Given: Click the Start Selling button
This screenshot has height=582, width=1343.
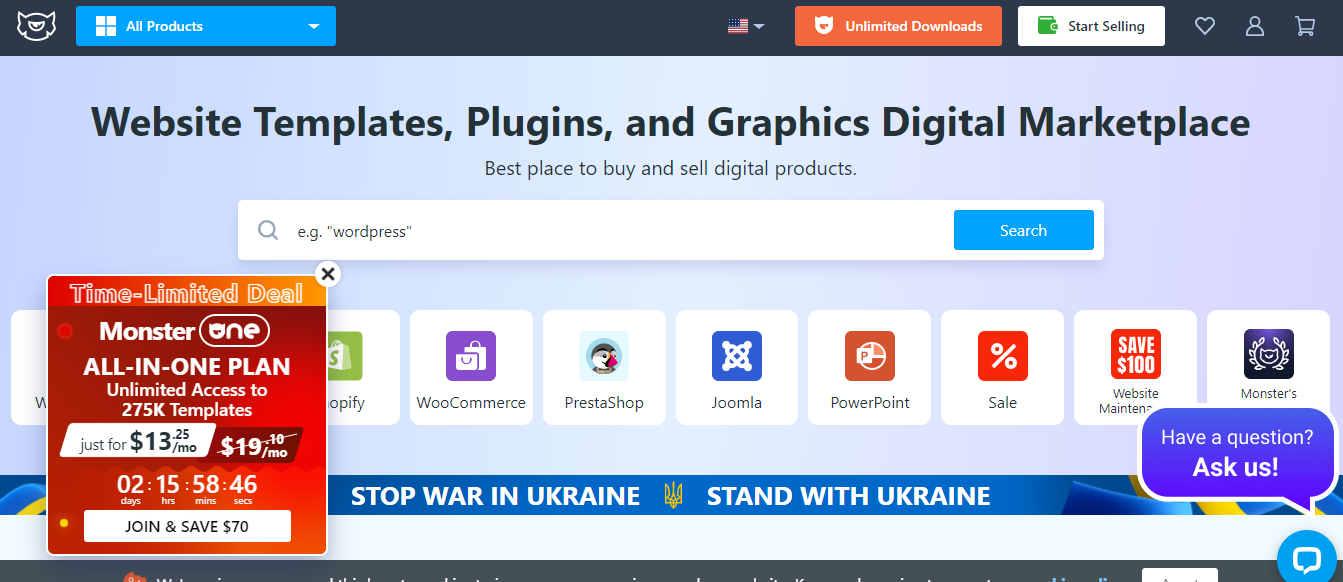Looking at the screenshot, I should click(1091, 26).
